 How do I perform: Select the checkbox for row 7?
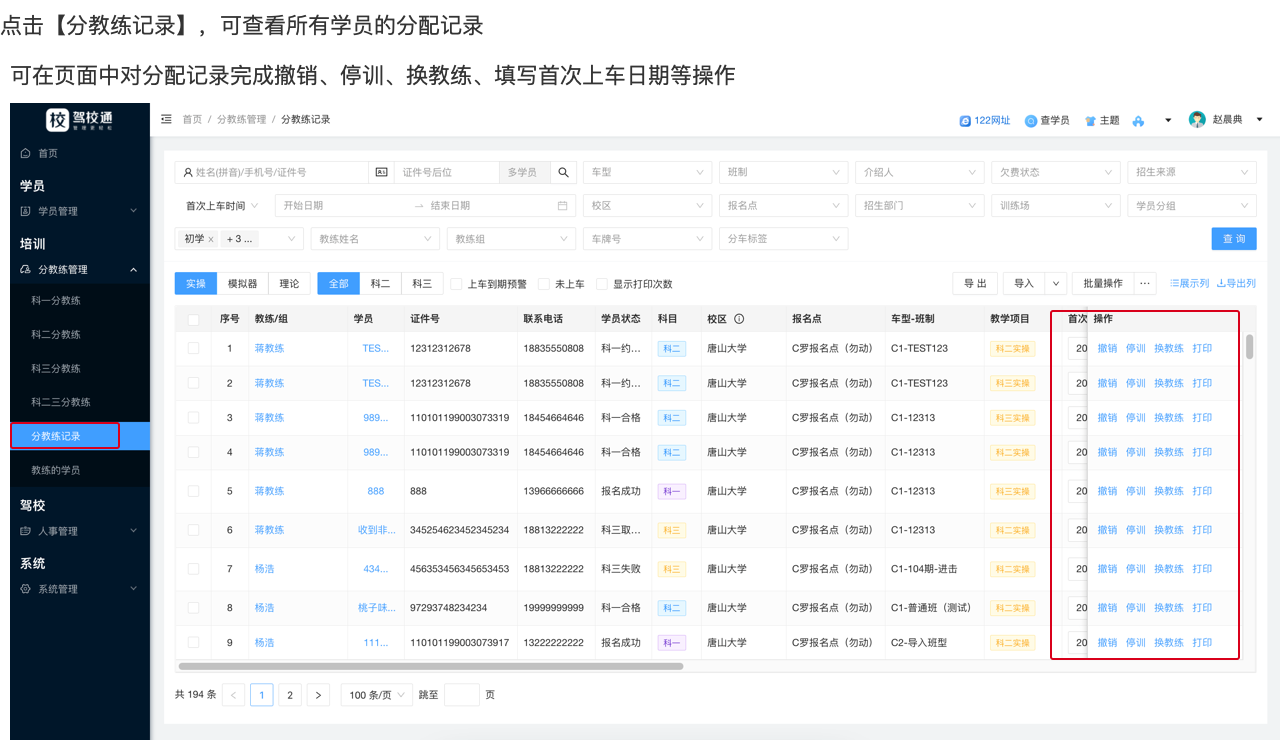pyautogui.click(x=193, y=569)
